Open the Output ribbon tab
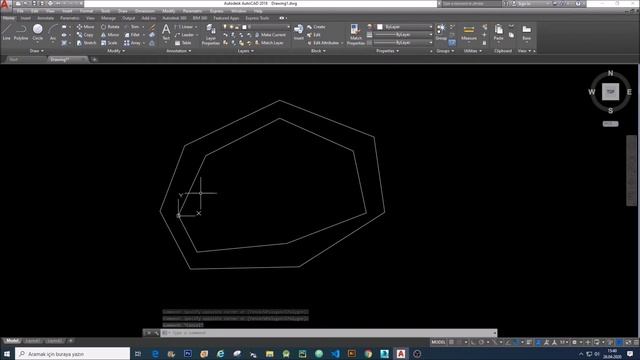The height and width of the screenshot is (360, 640). point(128,18)
